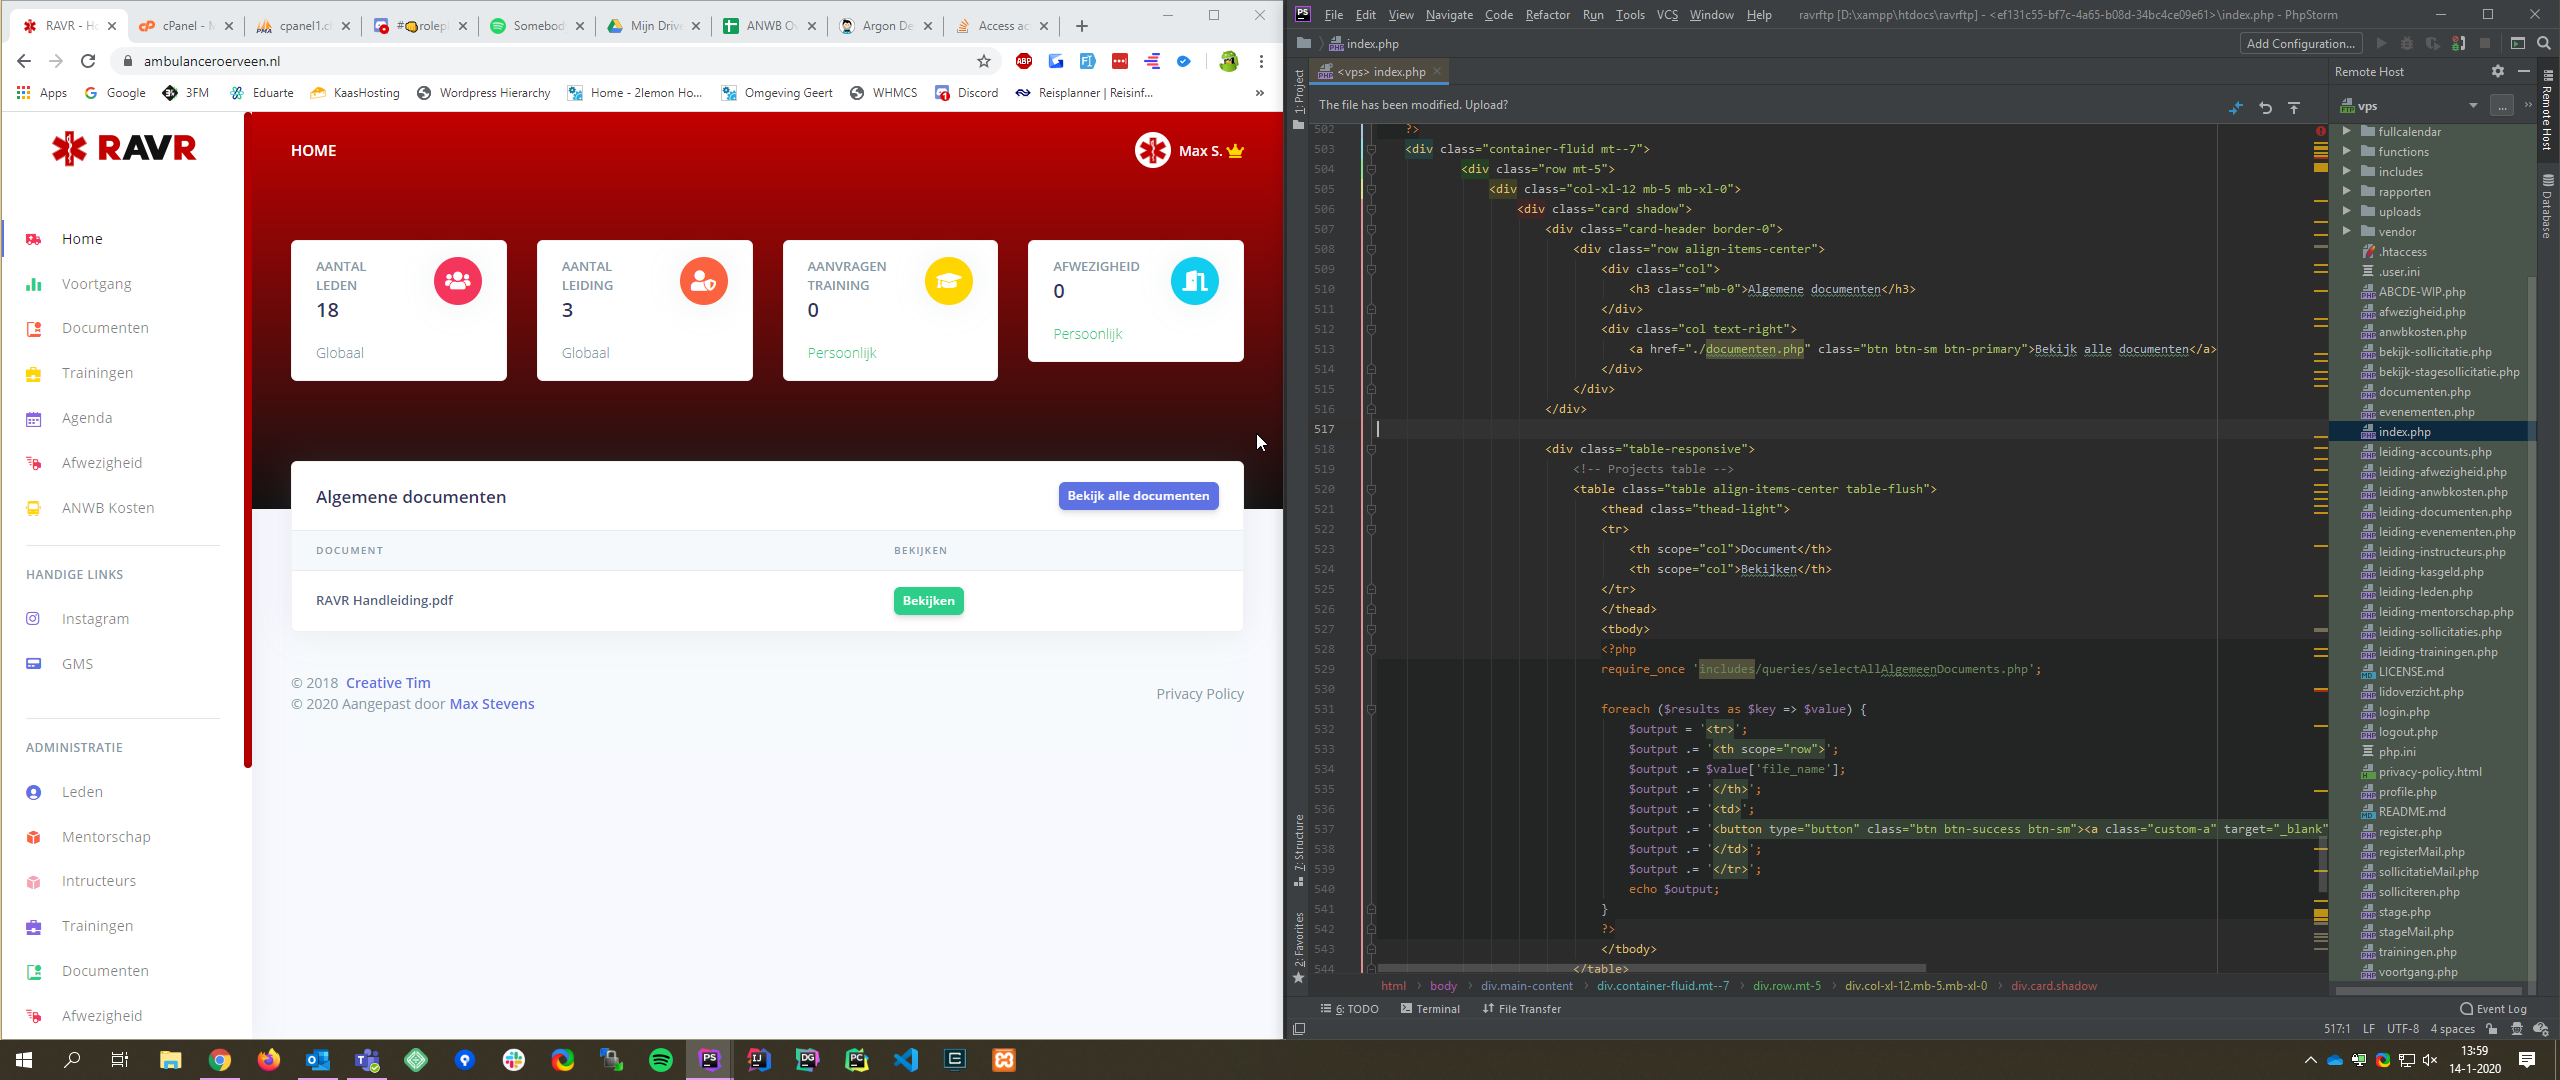Screen dimensions: 2560x1080
Task: Click the Bekijk alle documenten button
Action: (1138, 496)
